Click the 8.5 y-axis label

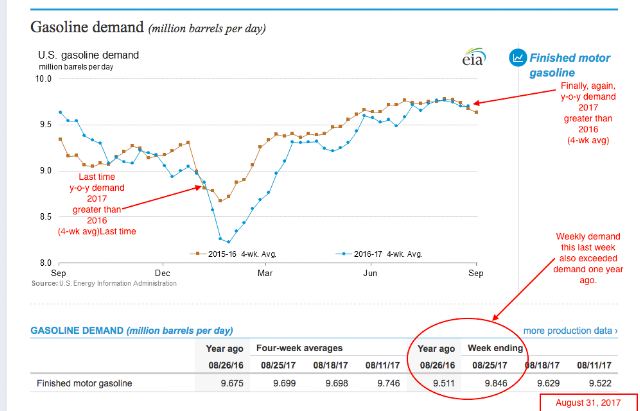[45, 217]
